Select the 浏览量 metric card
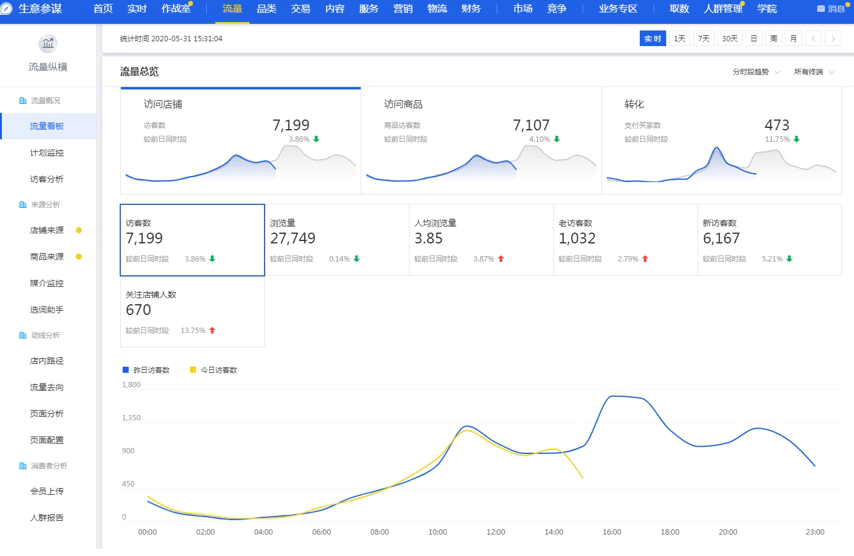This screenshot has width=854, height=556. 337,240
